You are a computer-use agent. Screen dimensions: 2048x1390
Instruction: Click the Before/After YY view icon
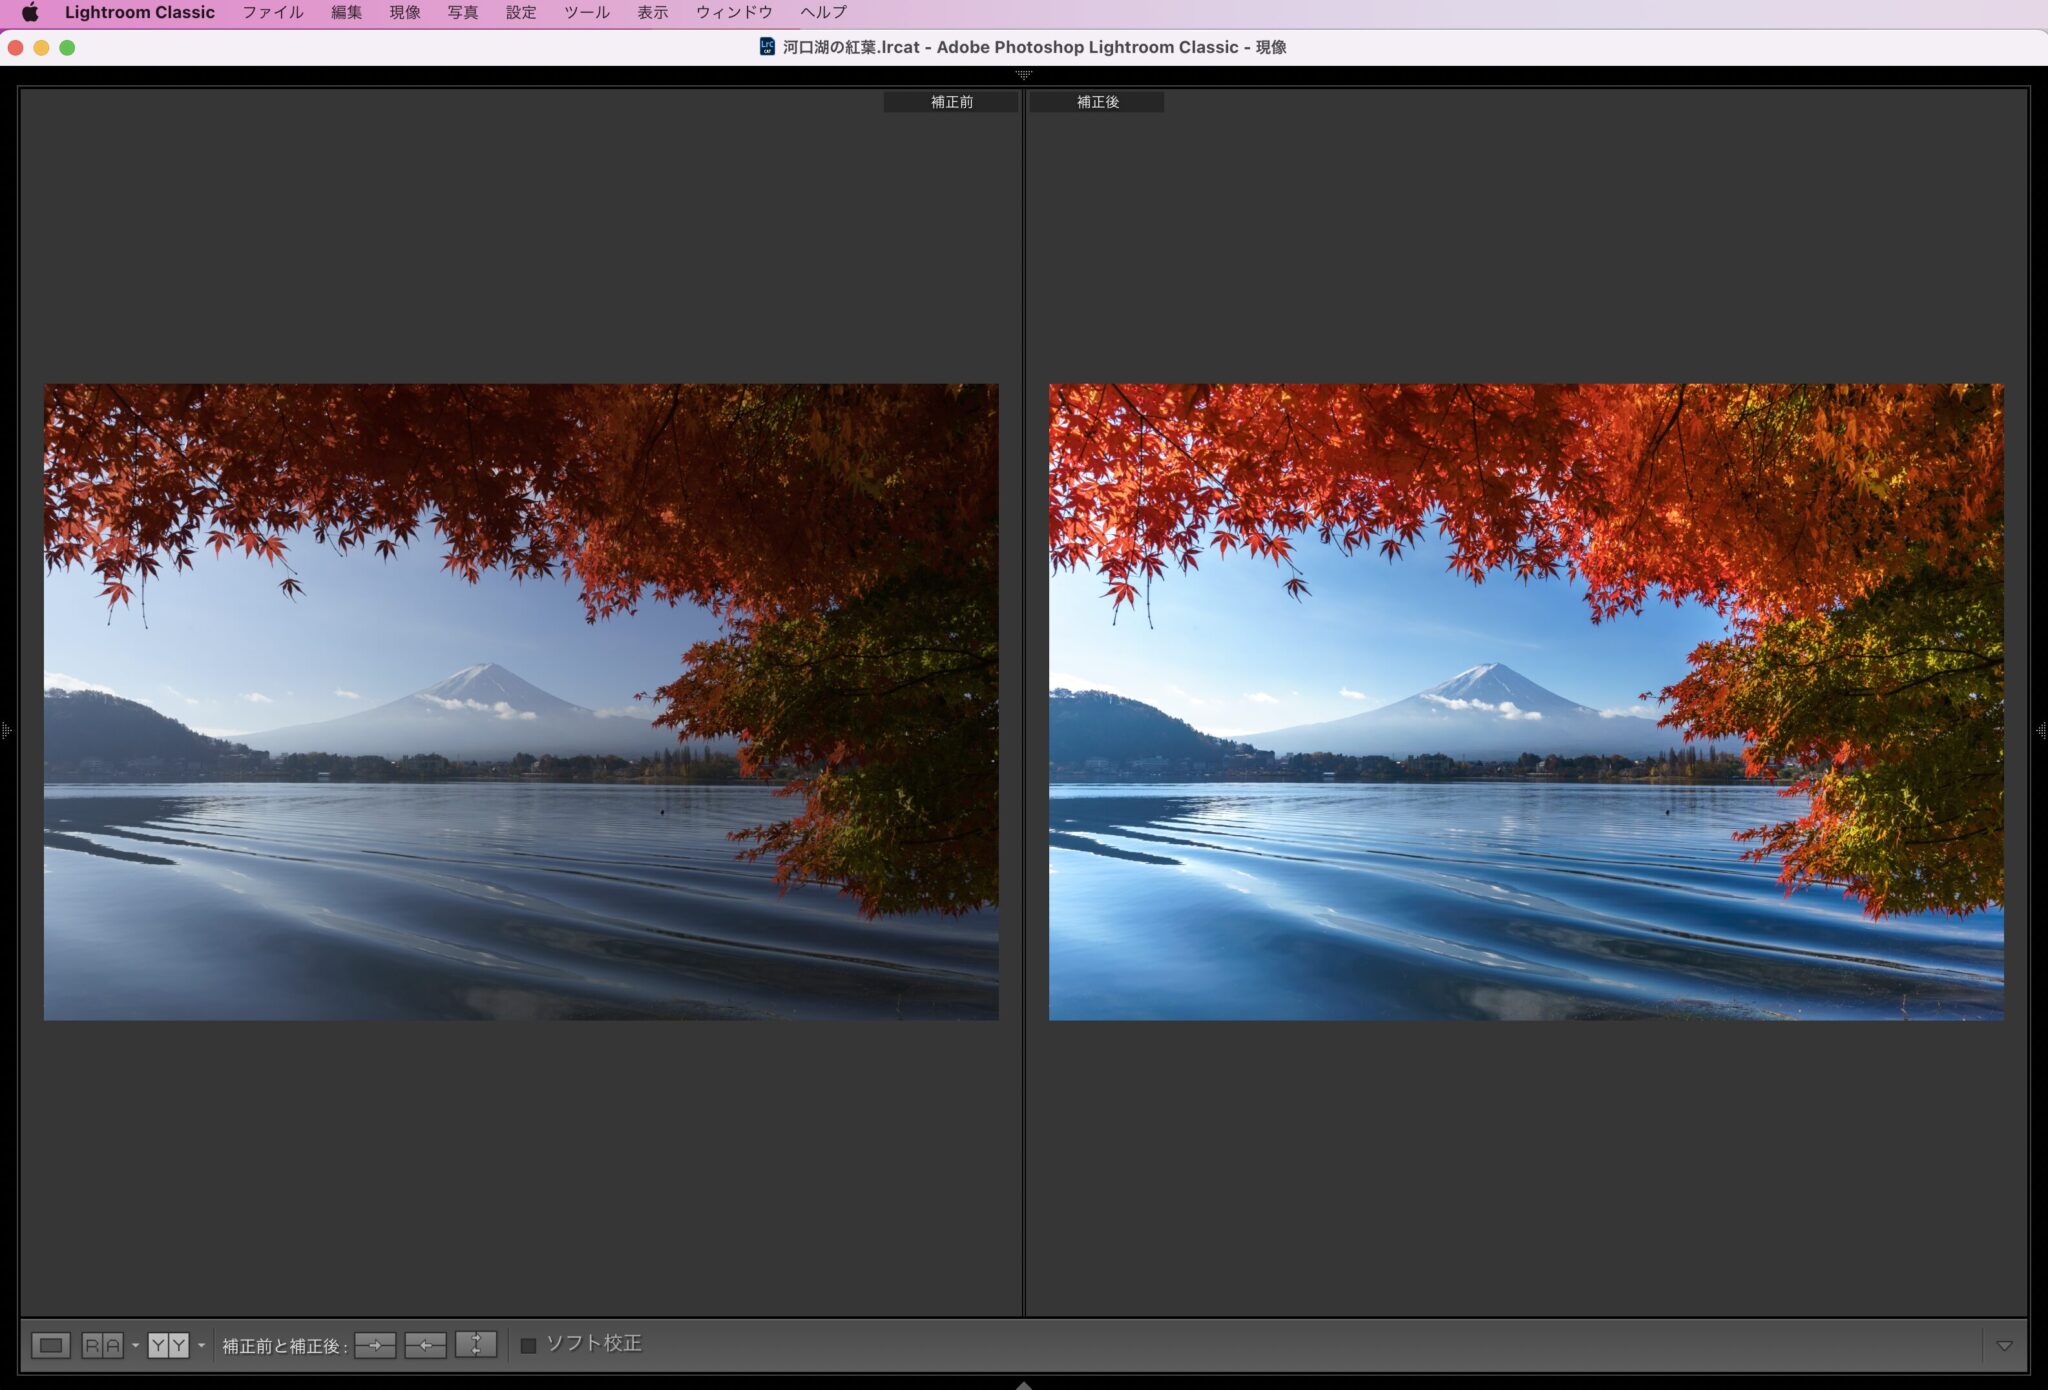point(168,1345)
